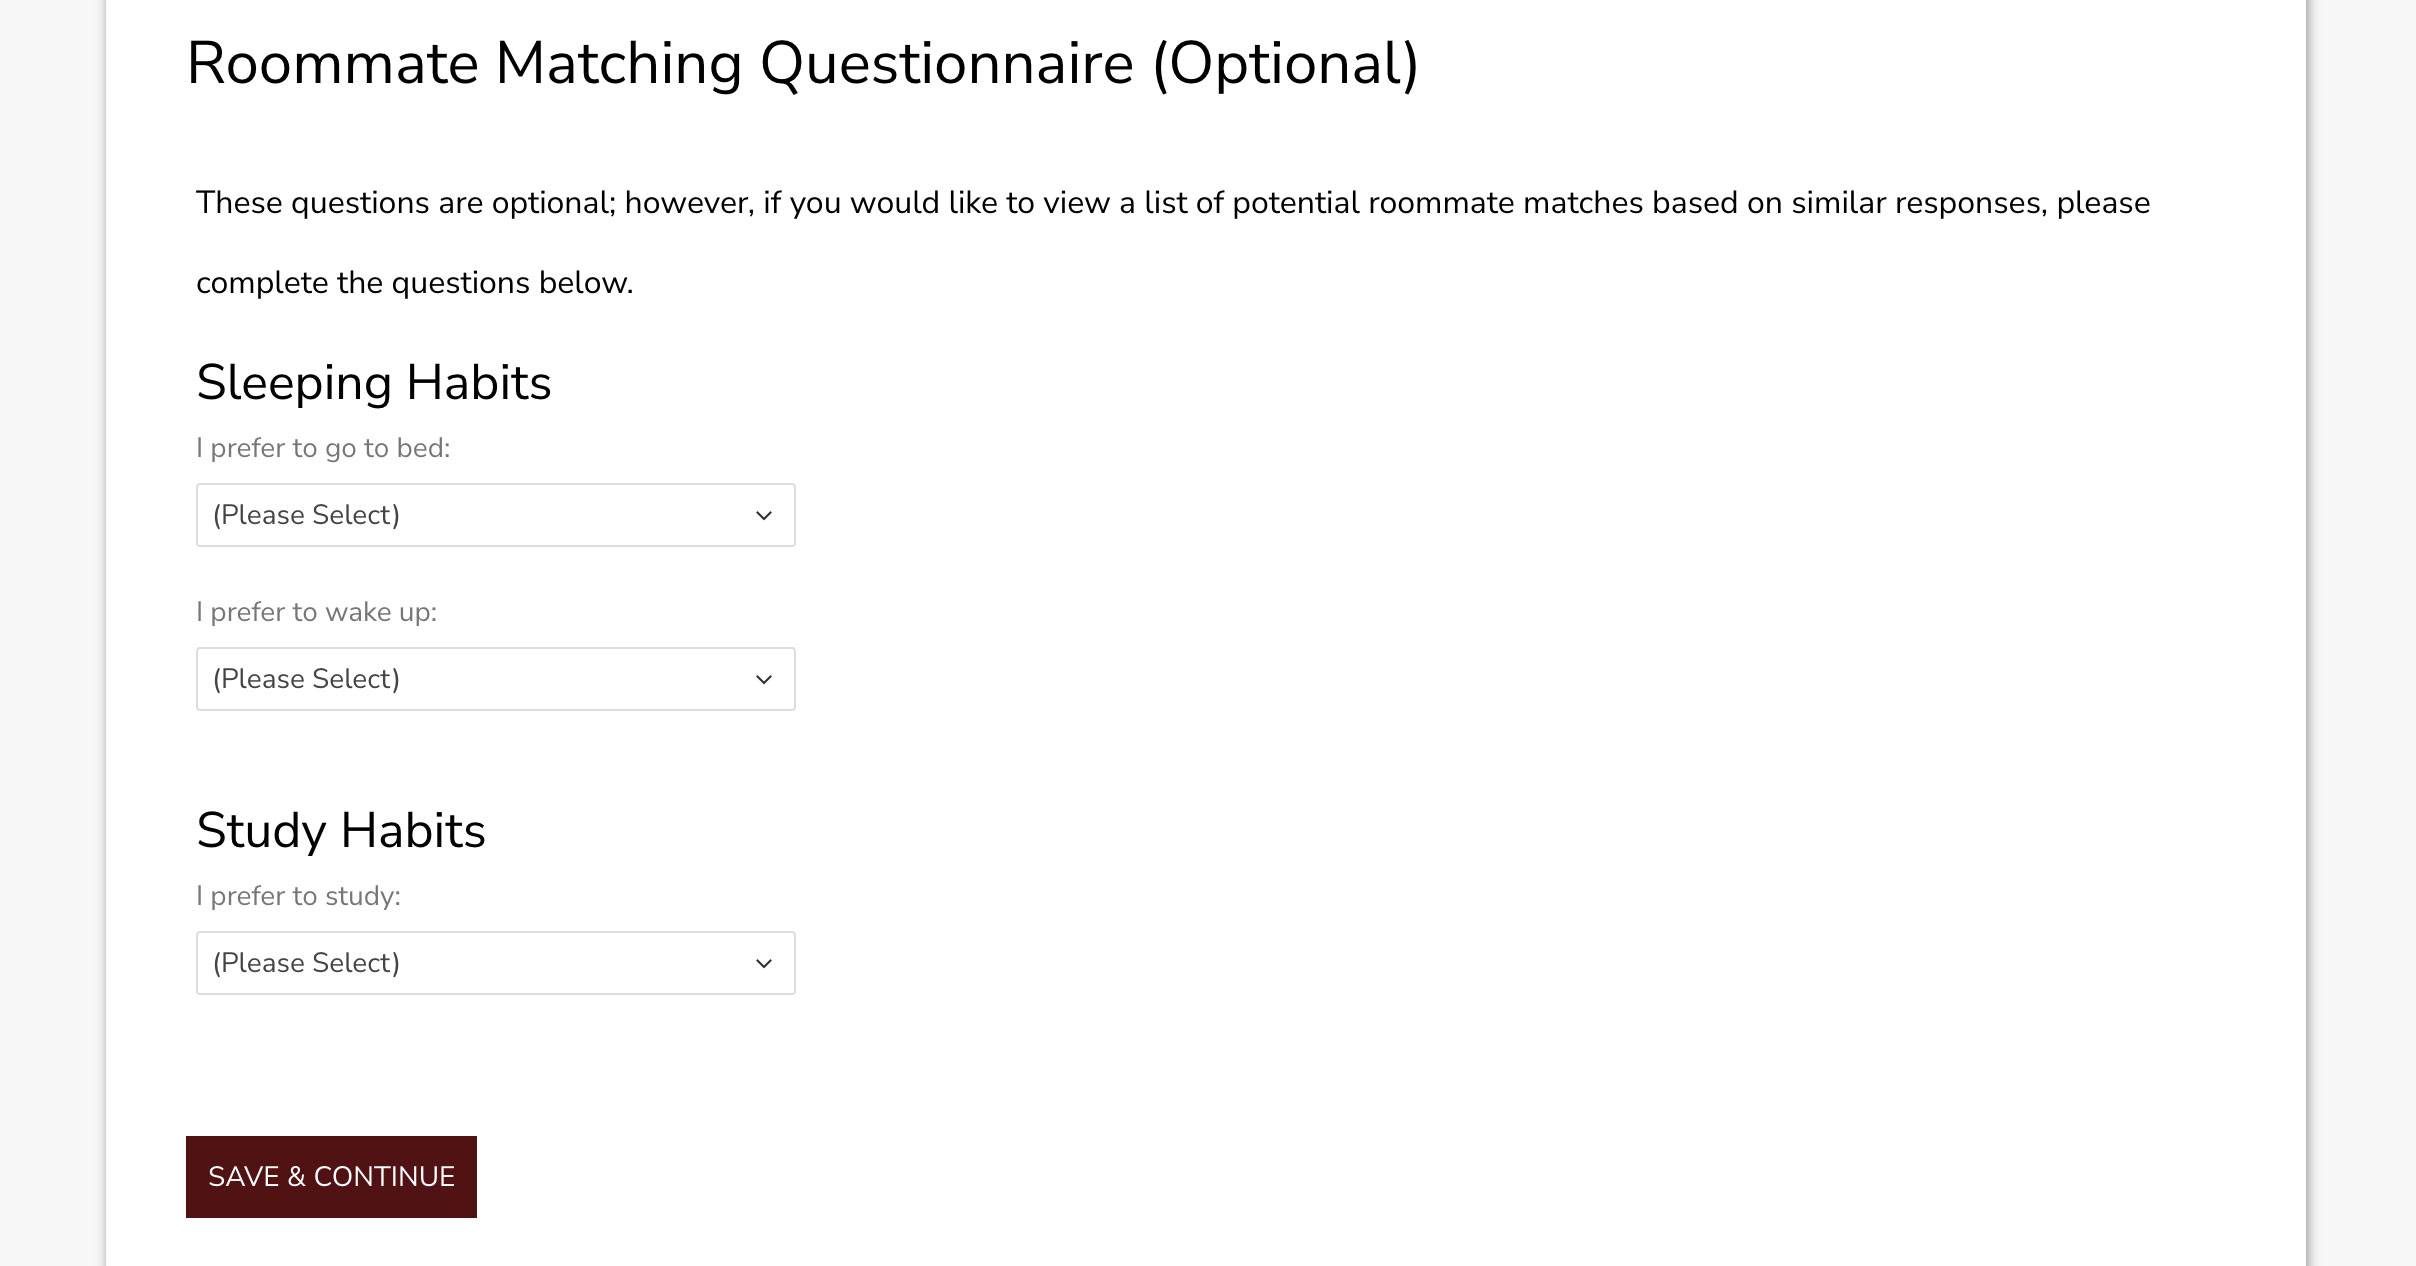Click the "I prefer to wake up:" label
The image size is (2416, 1266).
[x=316, y=612]
